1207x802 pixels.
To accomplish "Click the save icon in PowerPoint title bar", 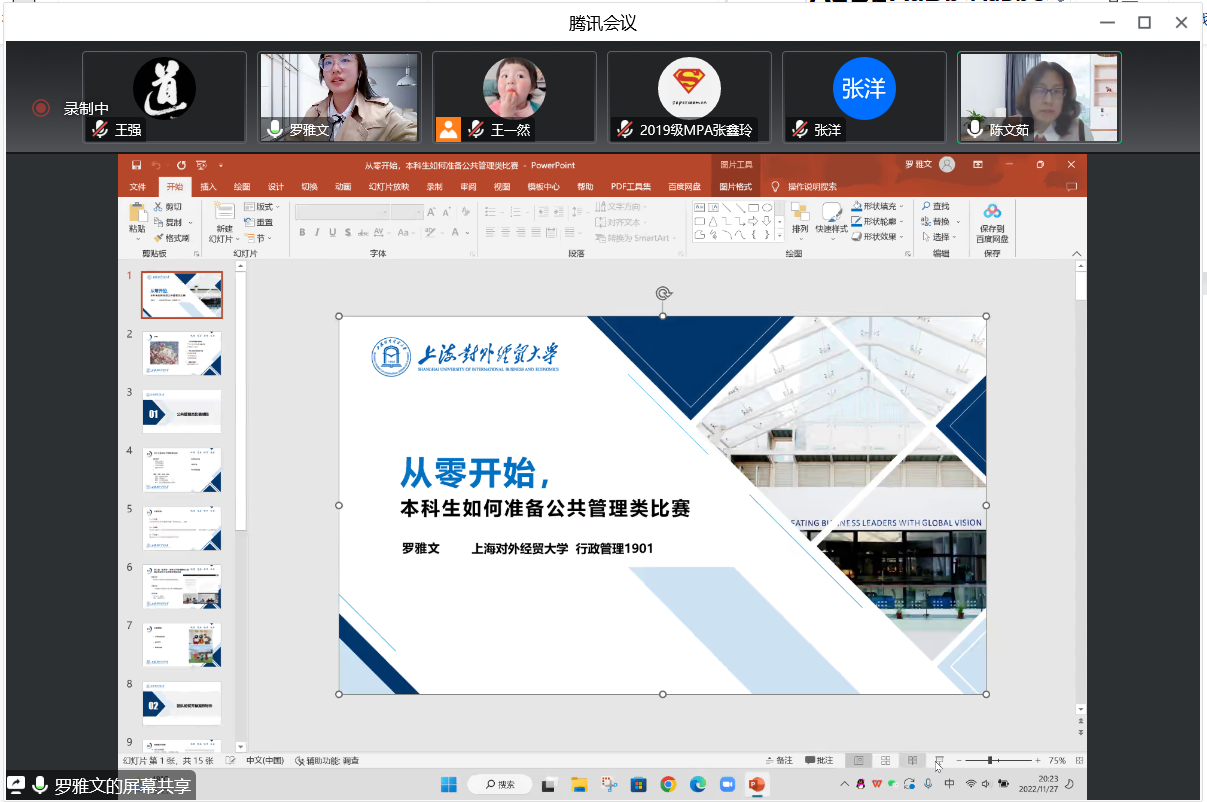I will [136, 165].
